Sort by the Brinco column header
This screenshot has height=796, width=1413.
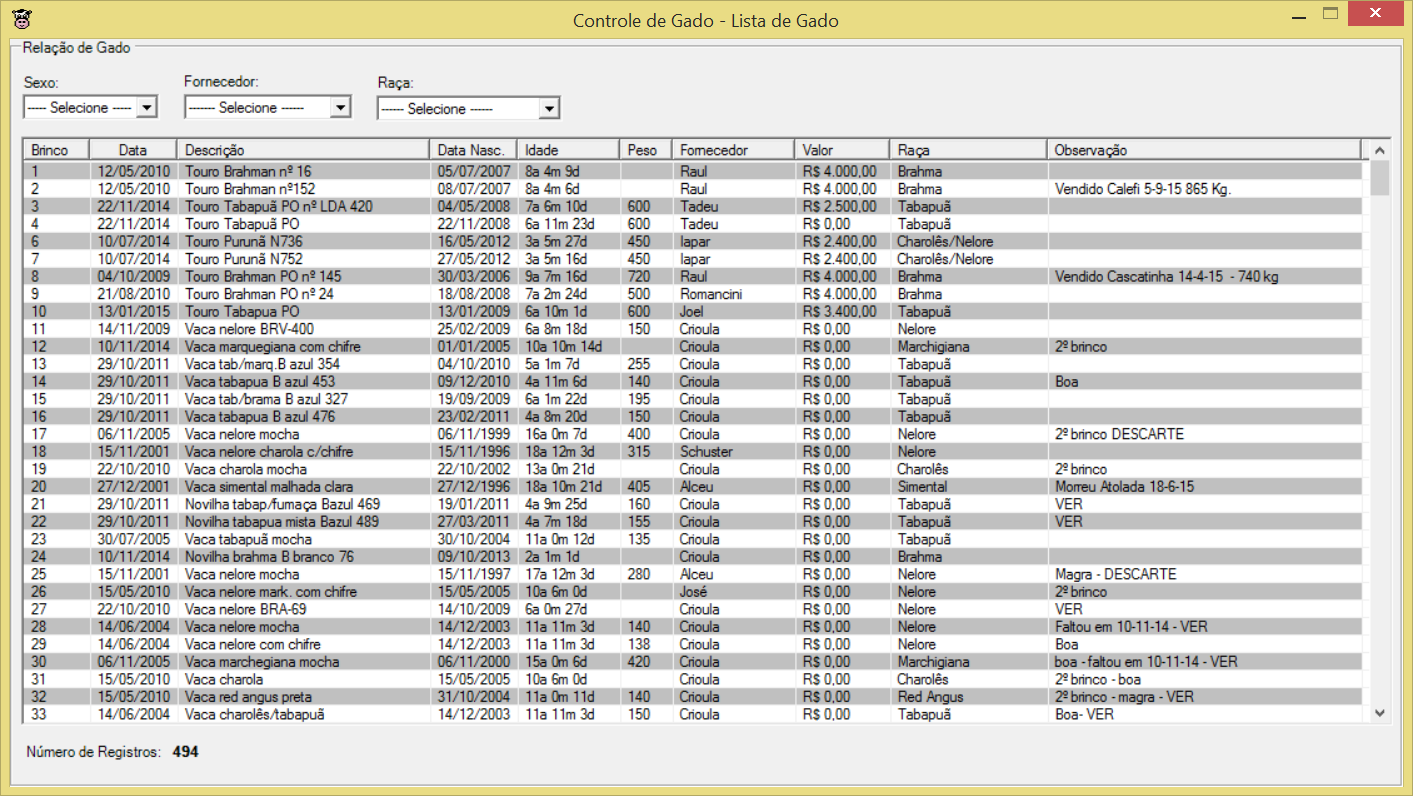[x=56, y=150]
